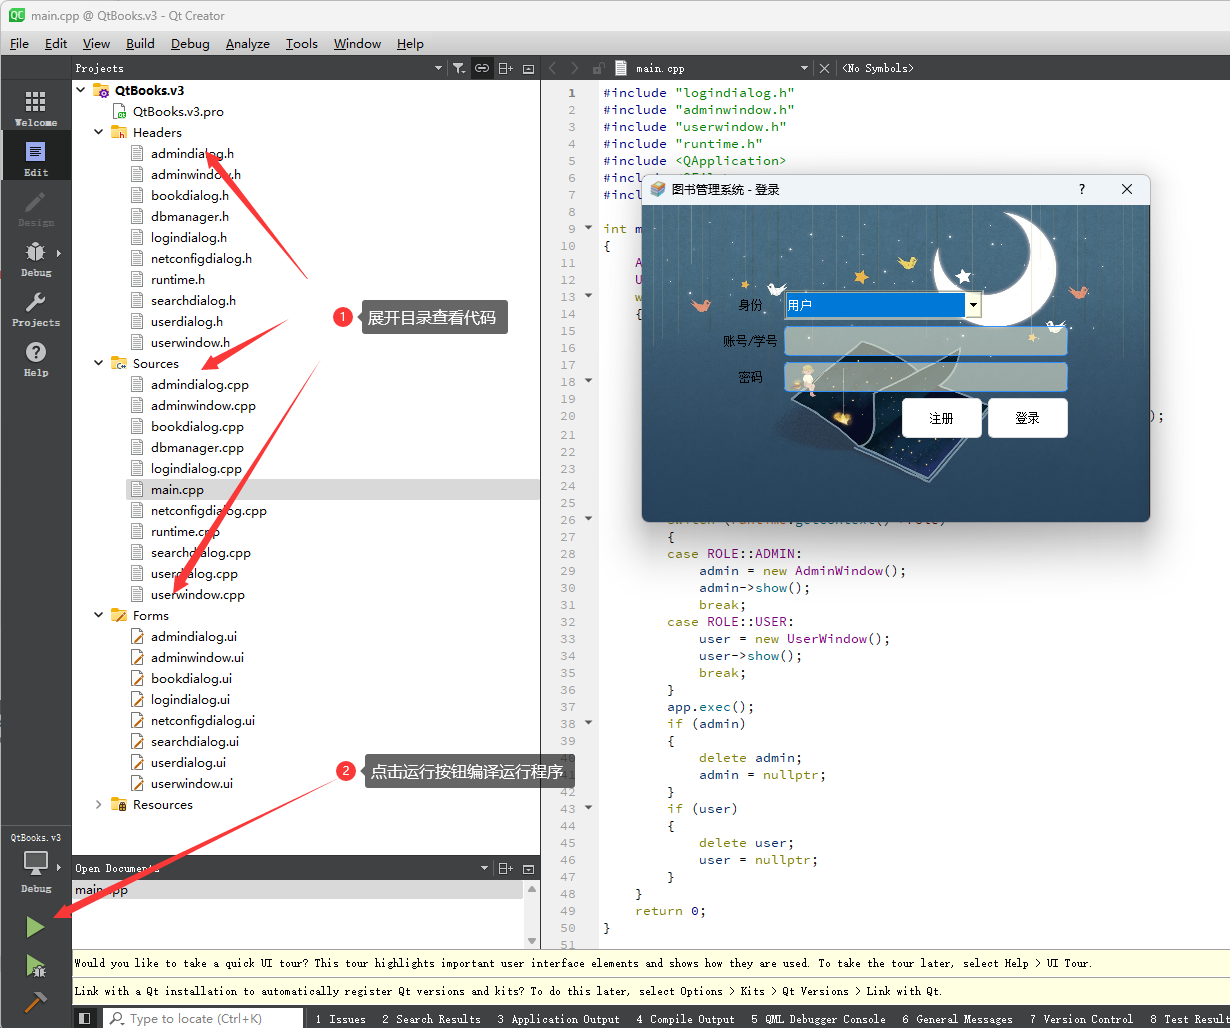Select bookdialog.ui under Forms
Viewport: 1230px width, 1028px height.
click(x=191, y=678)
